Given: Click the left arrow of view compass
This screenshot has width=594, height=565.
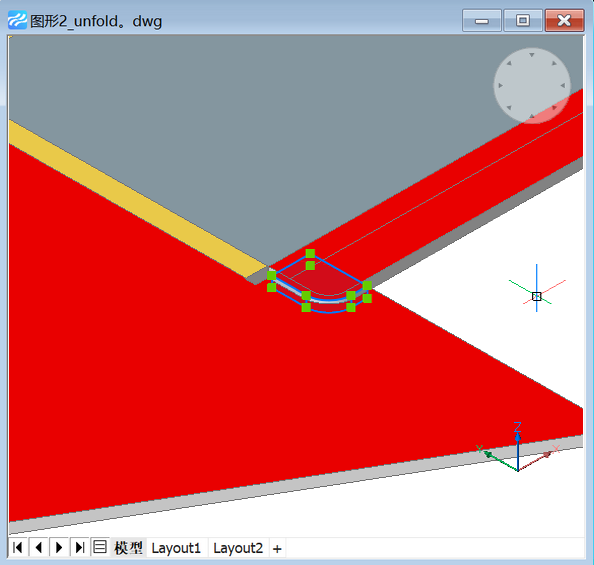Looking at the screenshot, I should pos(500,86).
